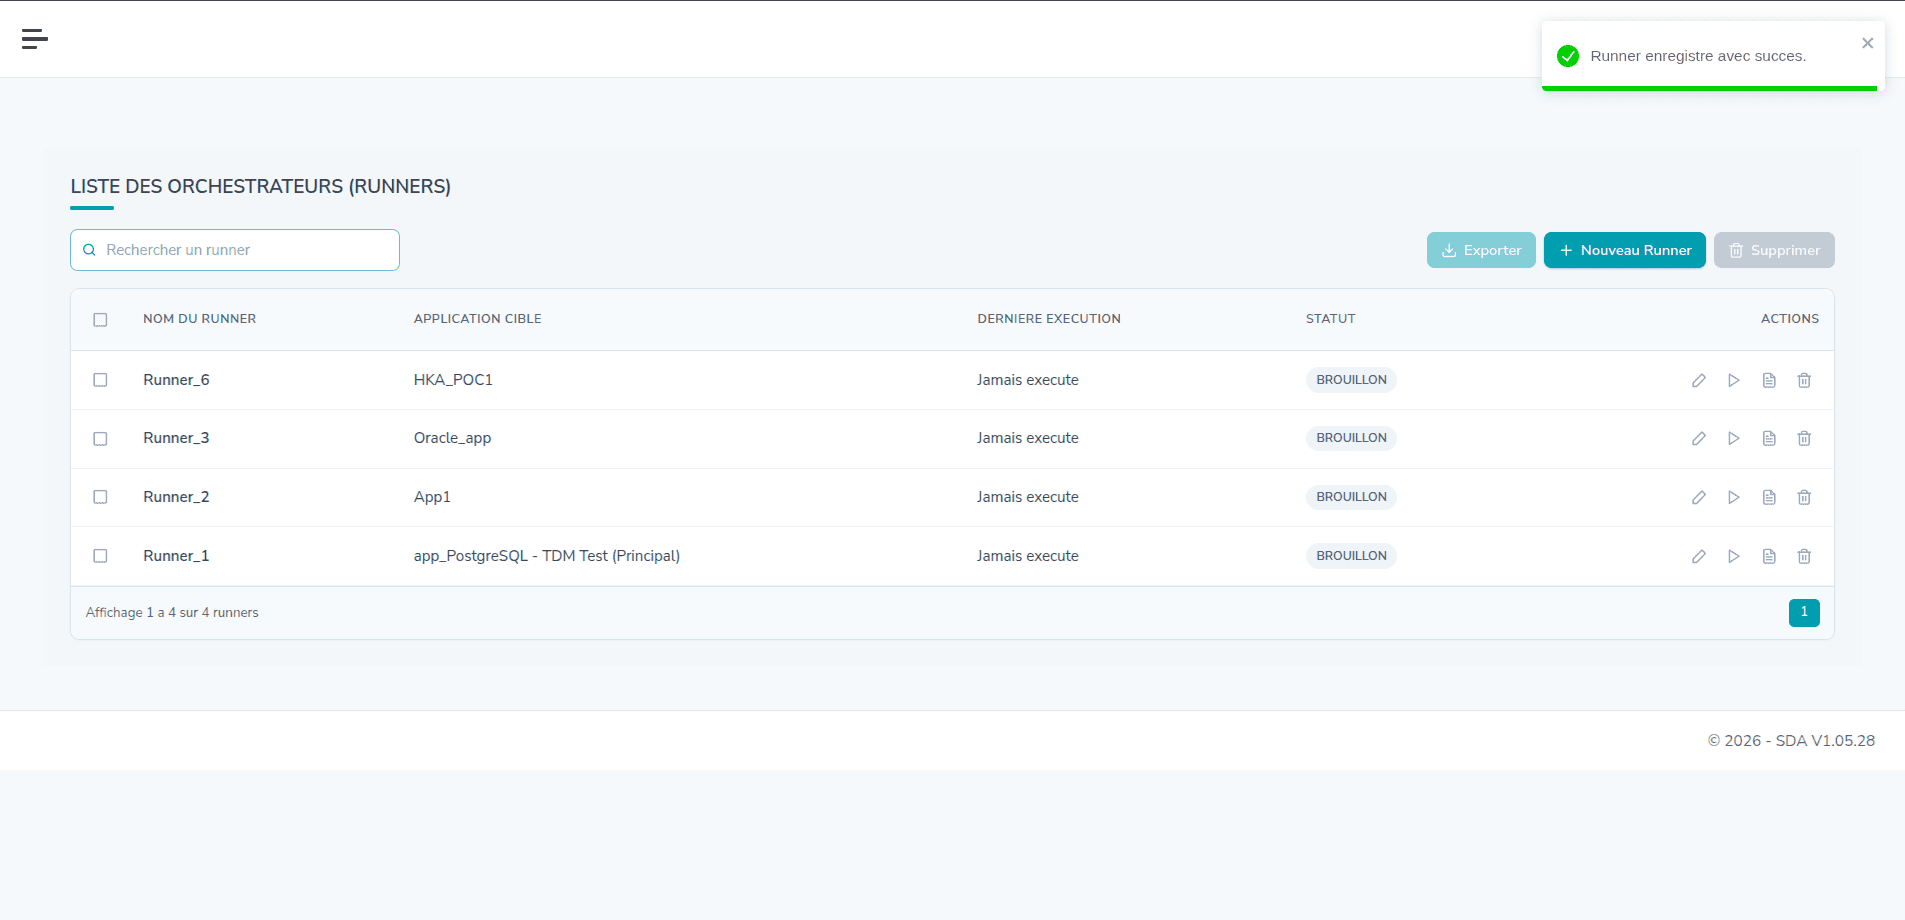Click the NOM DU RUNNER column header
Viewport: 1905px width, 920px height.
[199, 319]
